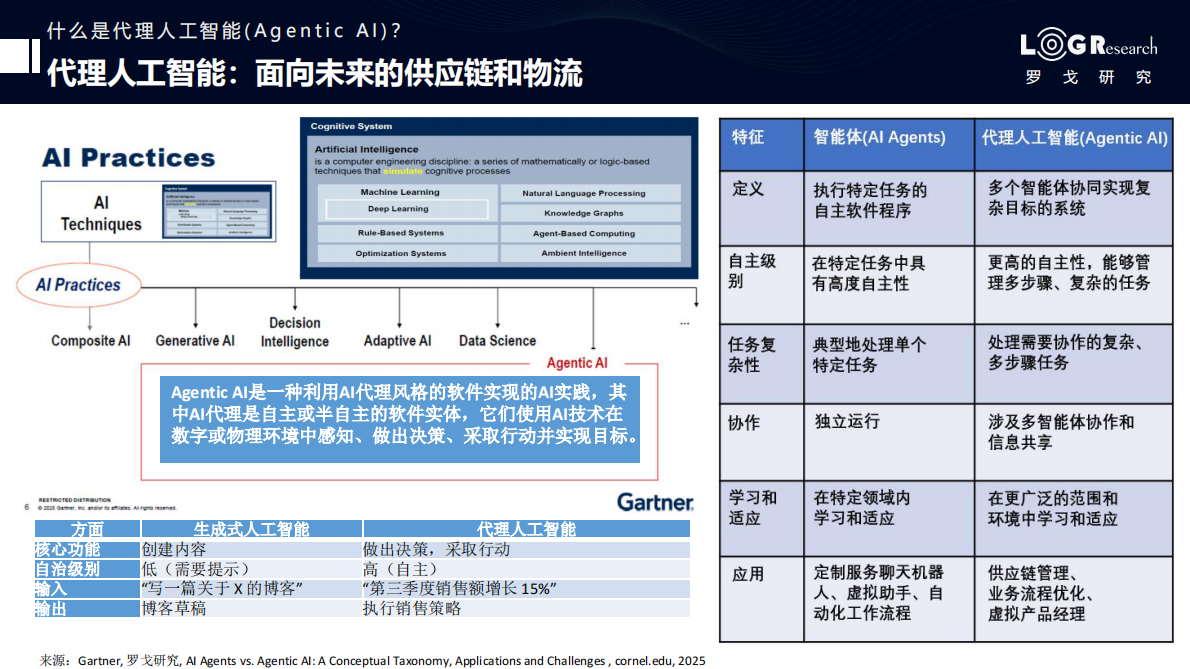Screen dimensions: 1190x669
Task: Expand the ellipsis branch in the AI diagram
Action: [684, 322]
